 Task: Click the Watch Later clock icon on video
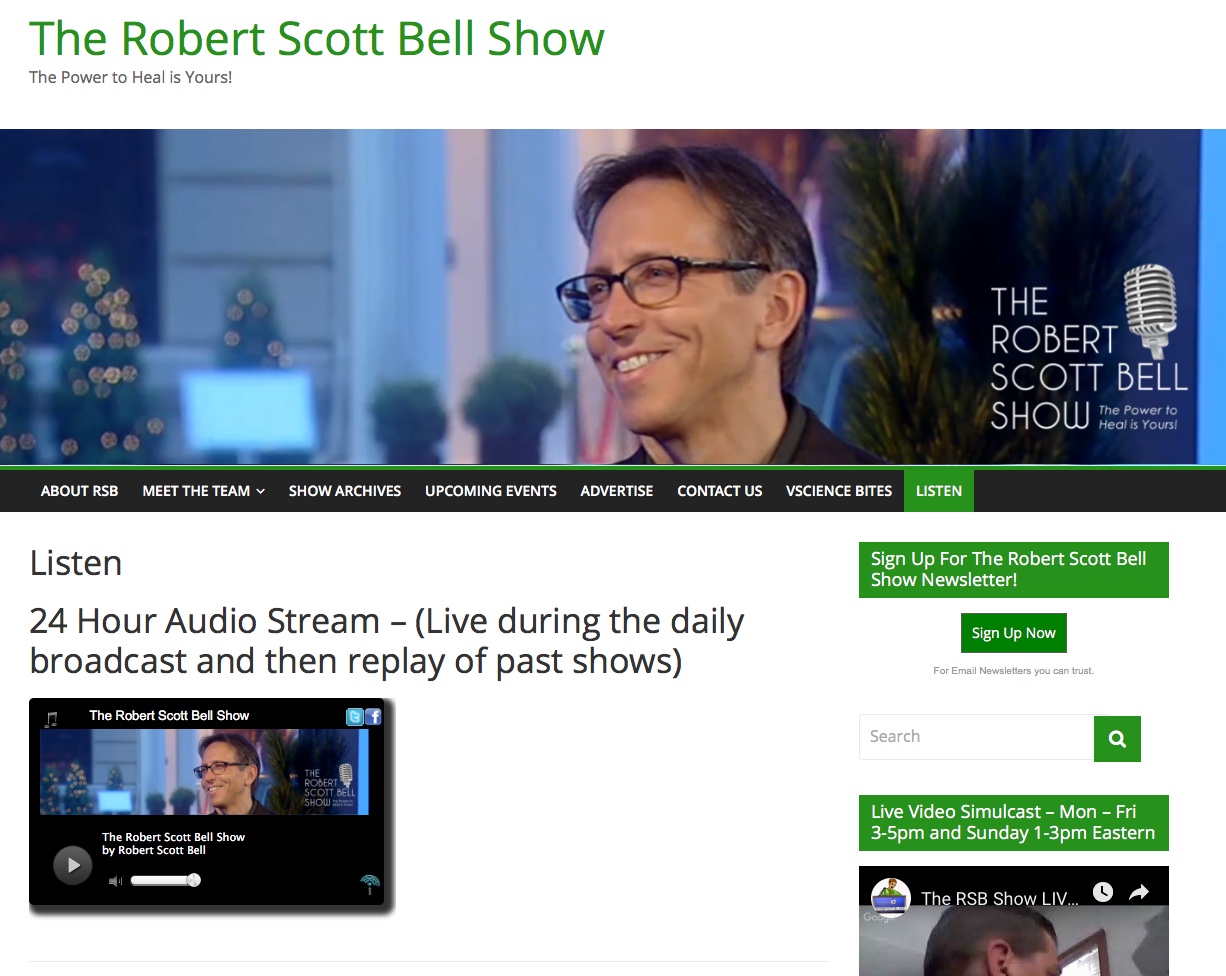pyautogui.click(x=1103, y=891)
